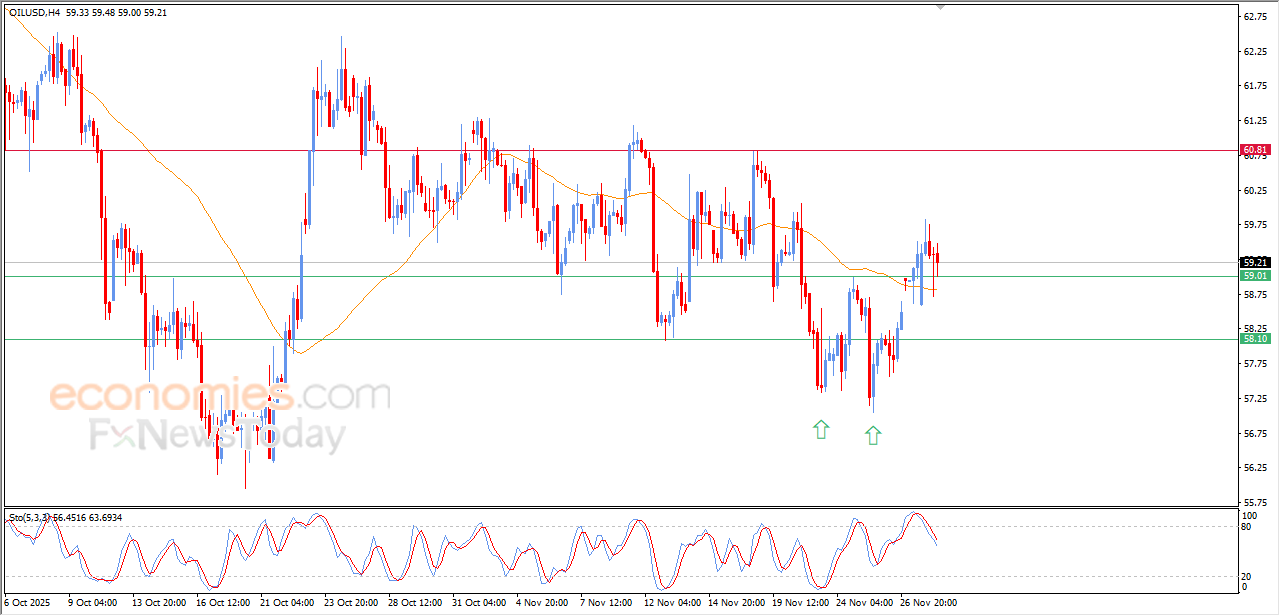The width and height of the screenshot is (1280, 616).
Task: Select the green 59.01 price tag
Action: [x=1255, y=275]
